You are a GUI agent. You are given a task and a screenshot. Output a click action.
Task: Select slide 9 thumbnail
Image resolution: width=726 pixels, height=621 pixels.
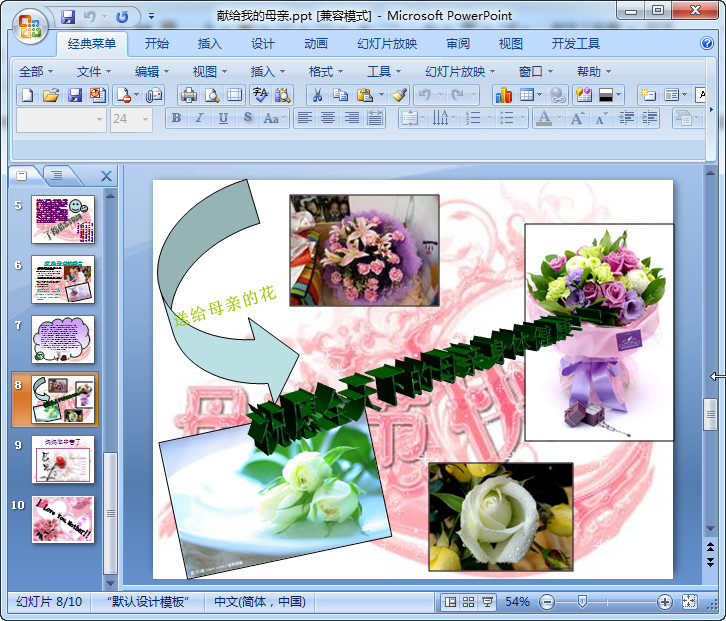pyautogui.click(x=63, y=459)
